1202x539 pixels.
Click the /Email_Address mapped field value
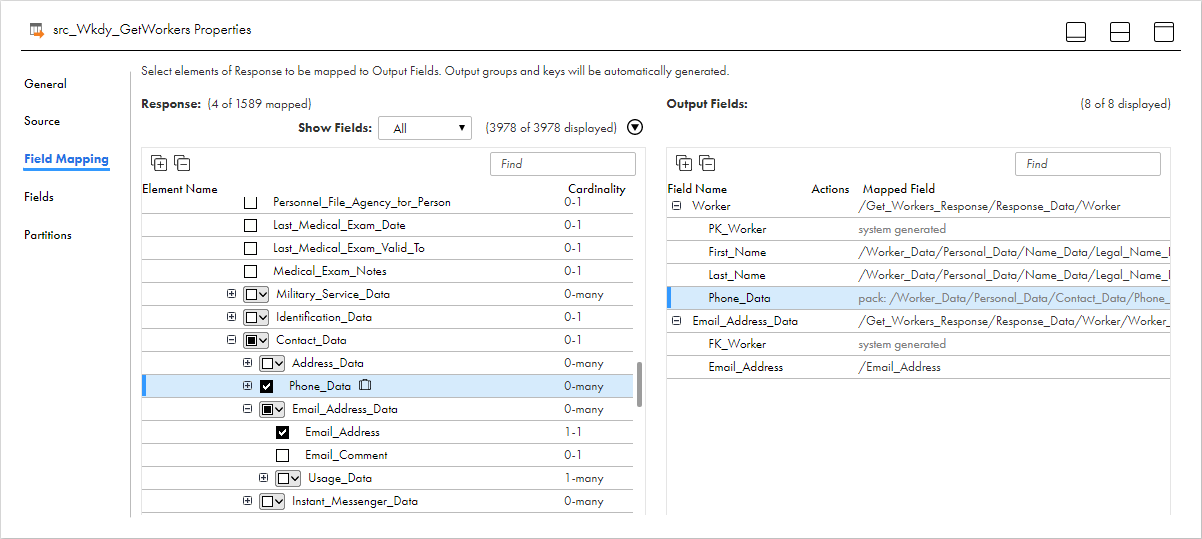(x=899, y=367)
